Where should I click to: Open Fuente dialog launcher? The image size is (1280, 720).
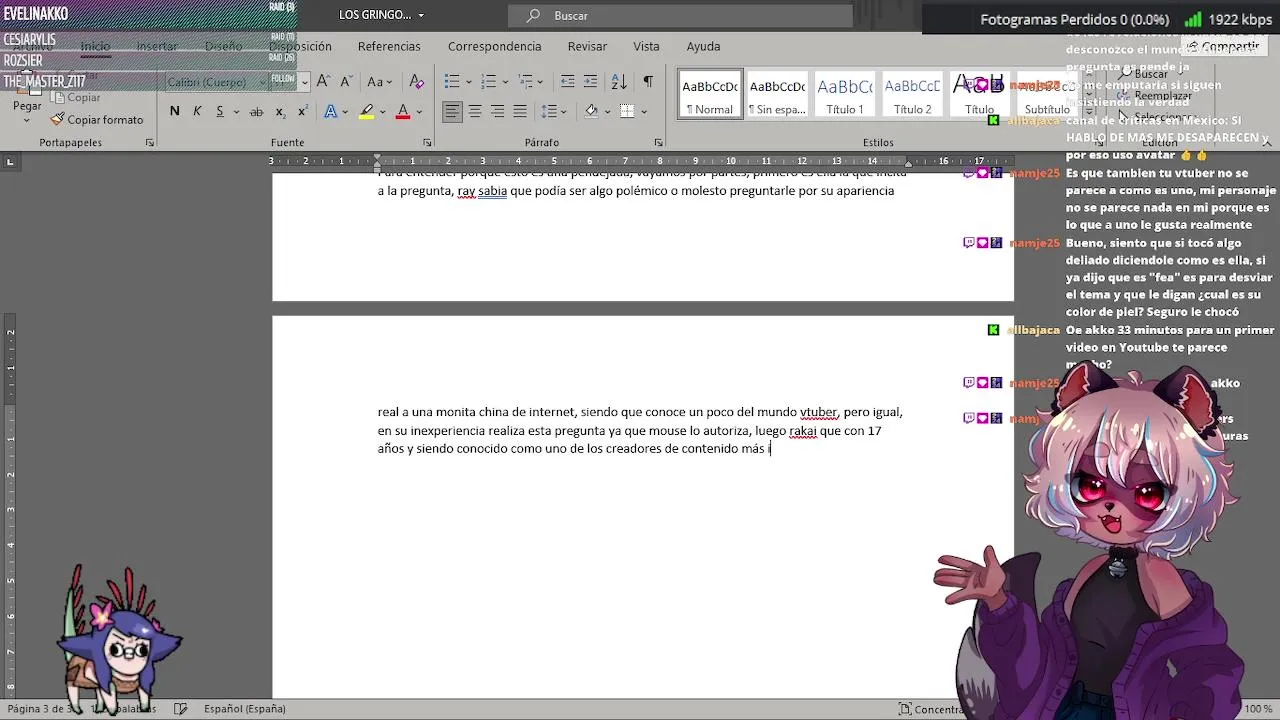coord(427,143)
